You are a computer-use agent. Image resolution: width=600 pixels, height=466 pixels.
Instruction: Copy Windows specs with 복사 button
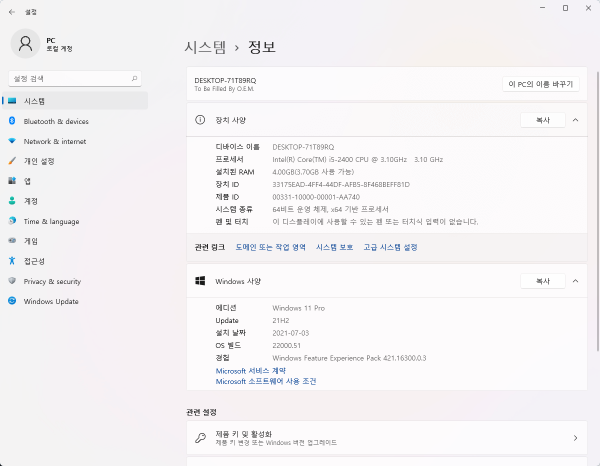543,281
